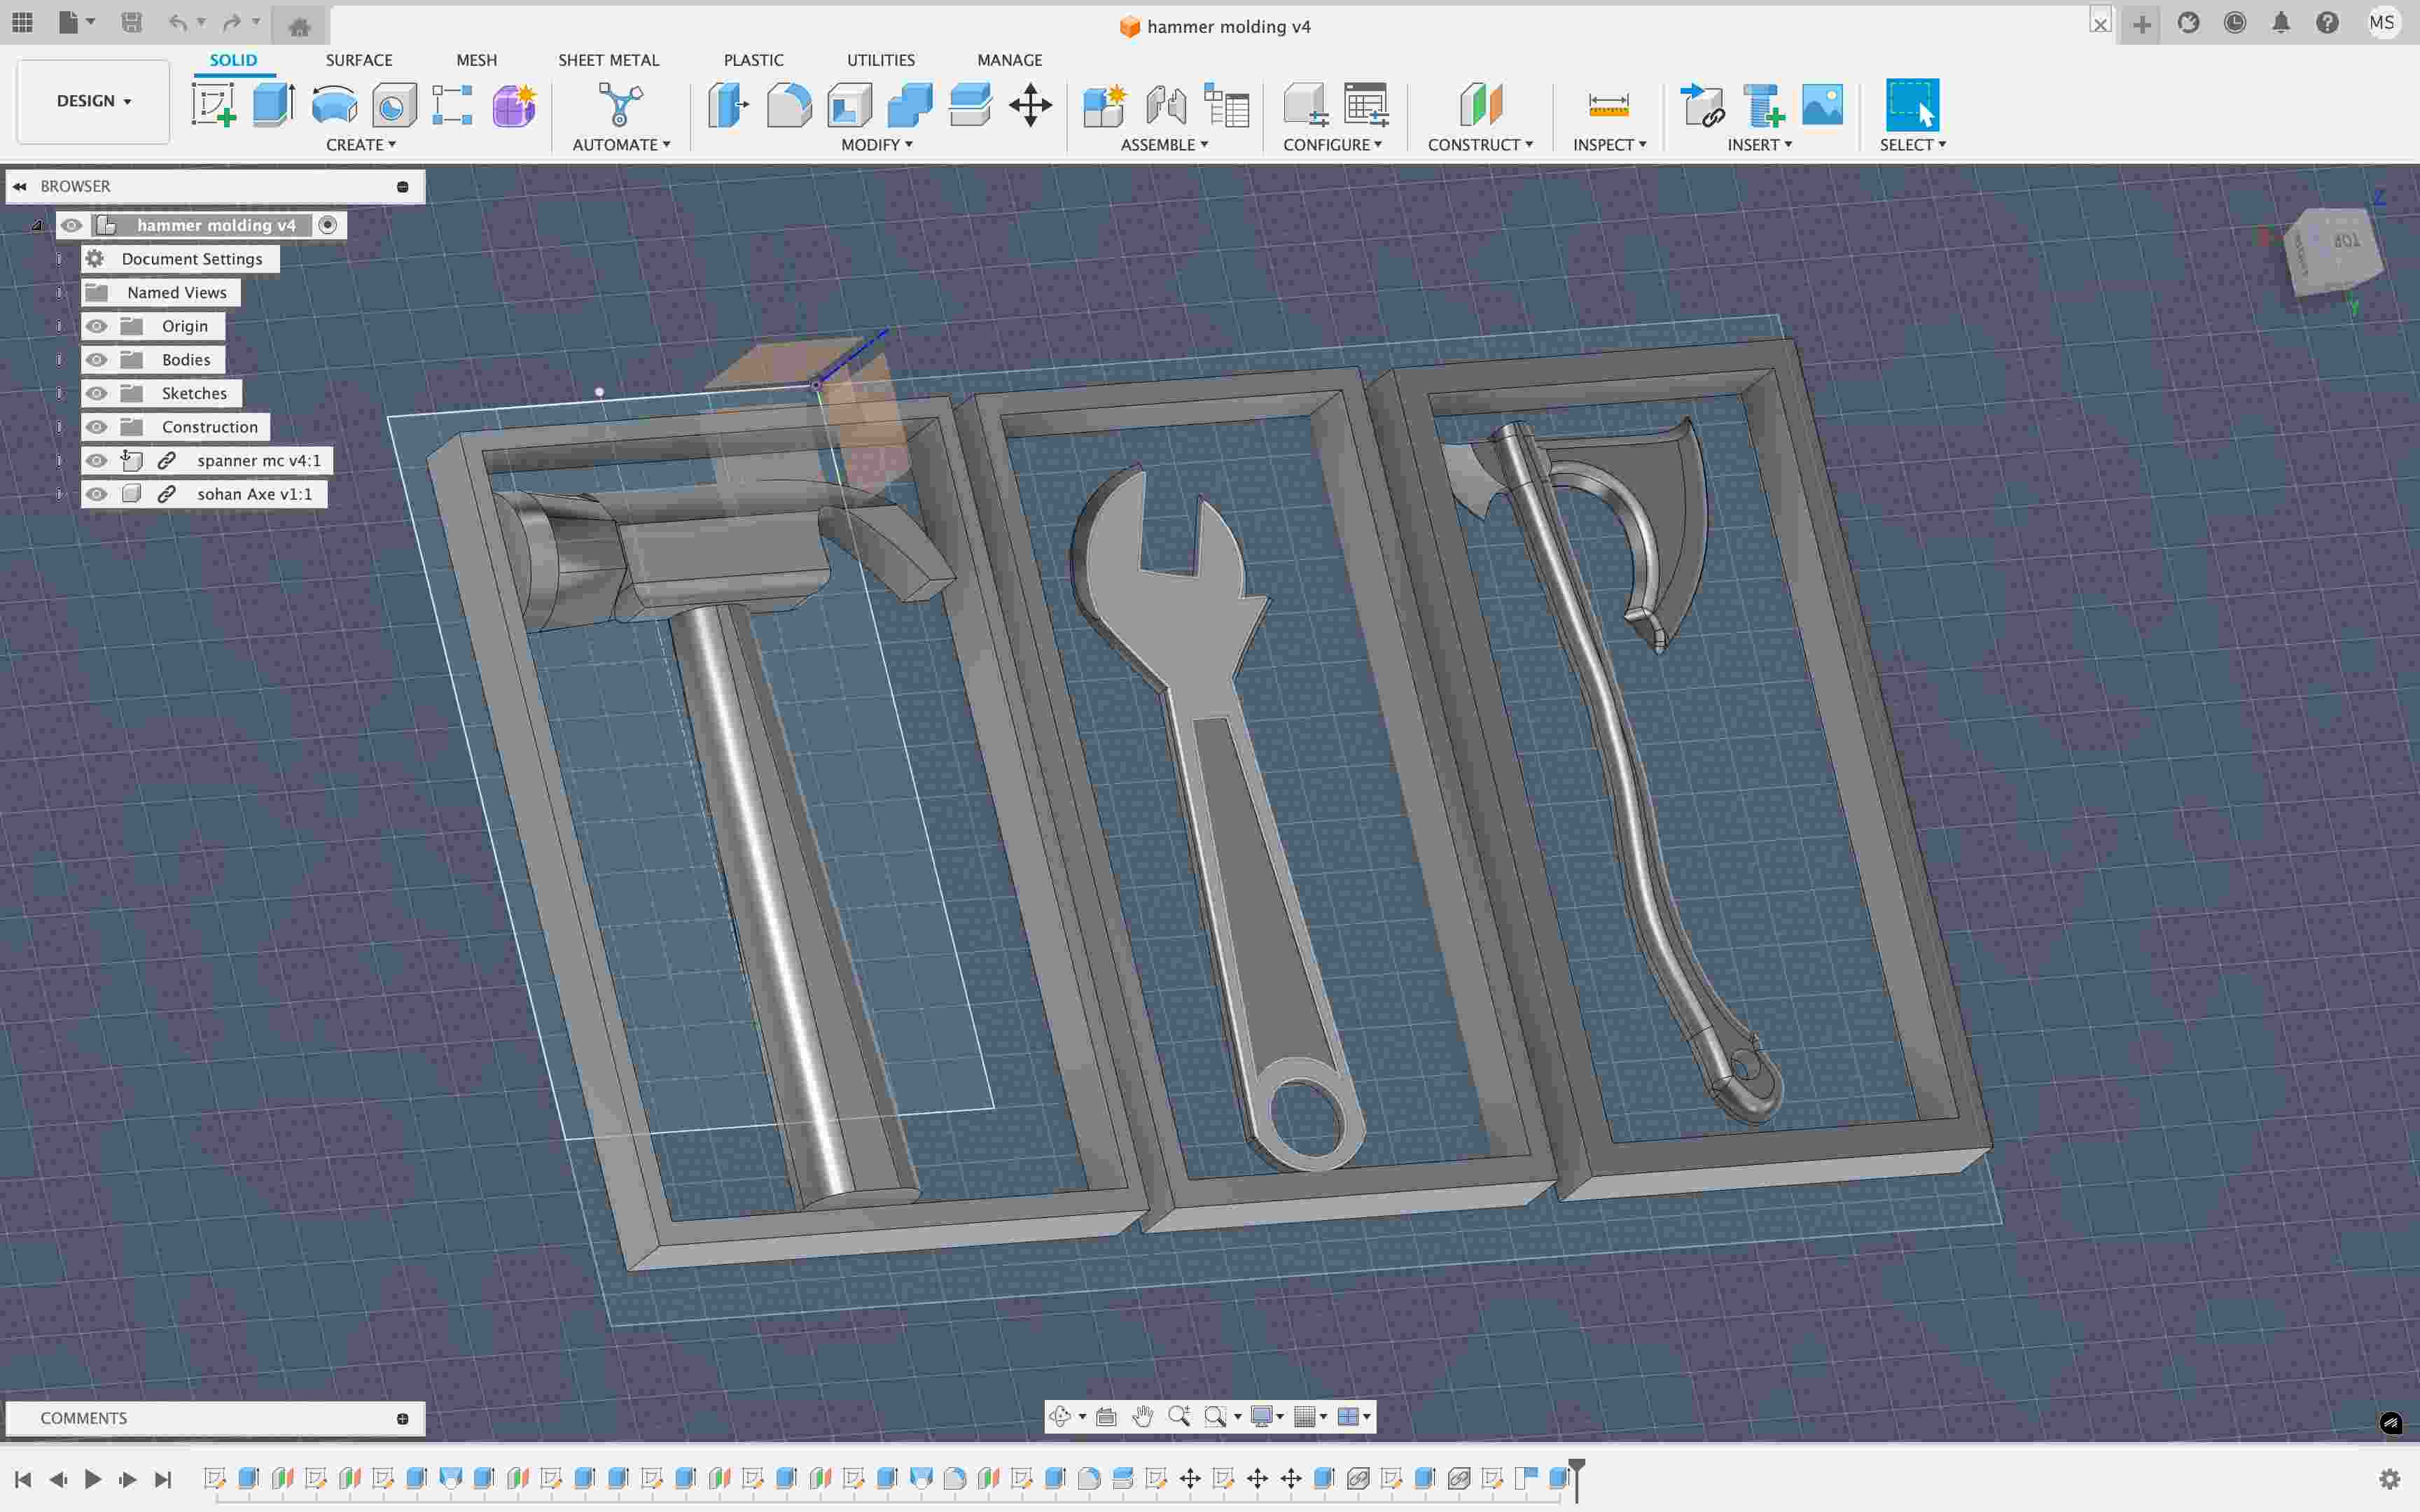Click the Insert Canvas image icon
The image size is (2420, 1512).
(1822, 105)
